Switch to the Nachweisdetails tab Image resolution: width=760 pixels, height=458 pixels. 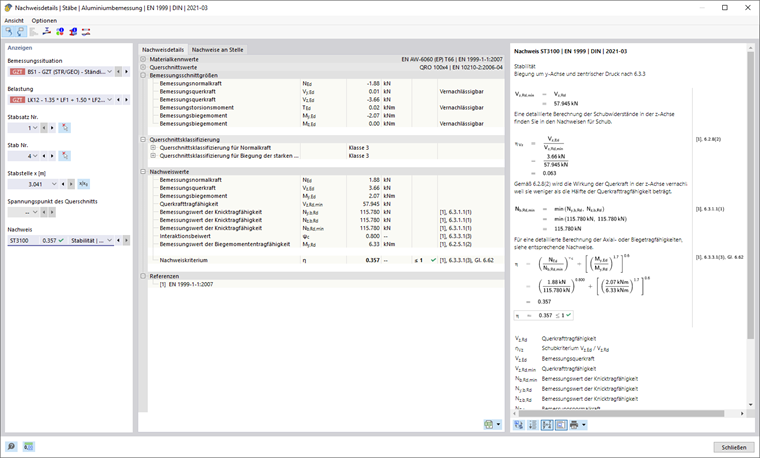point(163,49)
